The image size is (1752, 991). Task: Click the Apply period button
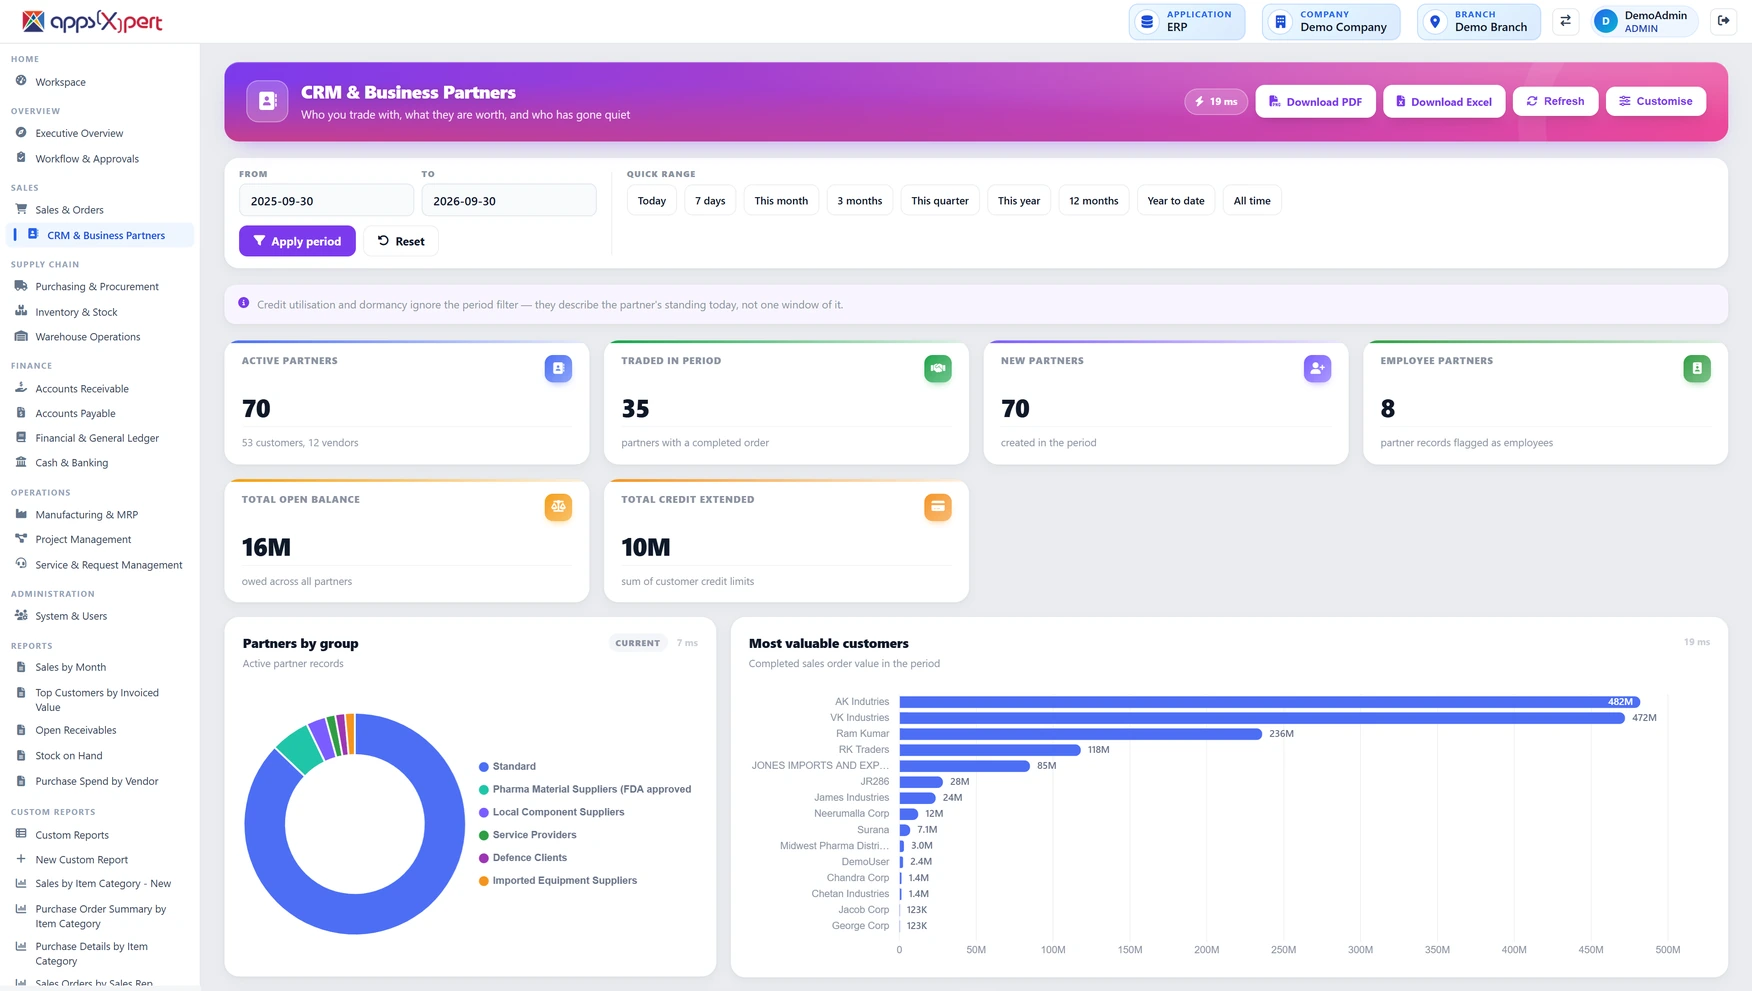click(x=297, y=241)
